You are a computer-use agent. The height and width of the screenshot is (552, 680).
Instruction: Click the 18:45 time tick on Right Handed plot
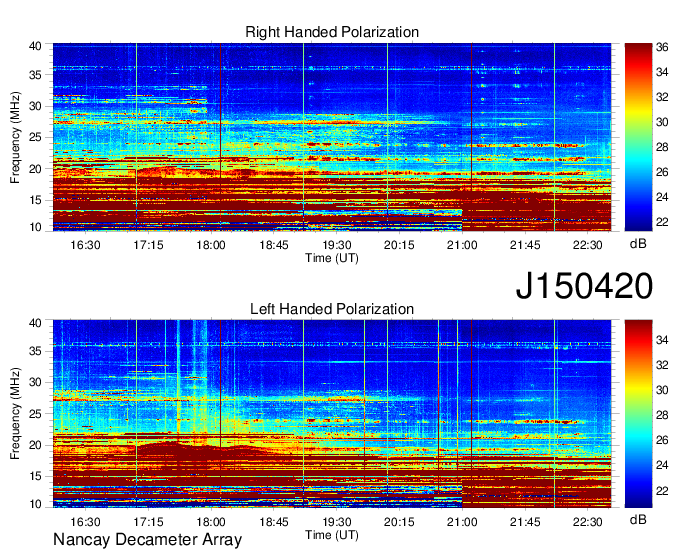274,245
